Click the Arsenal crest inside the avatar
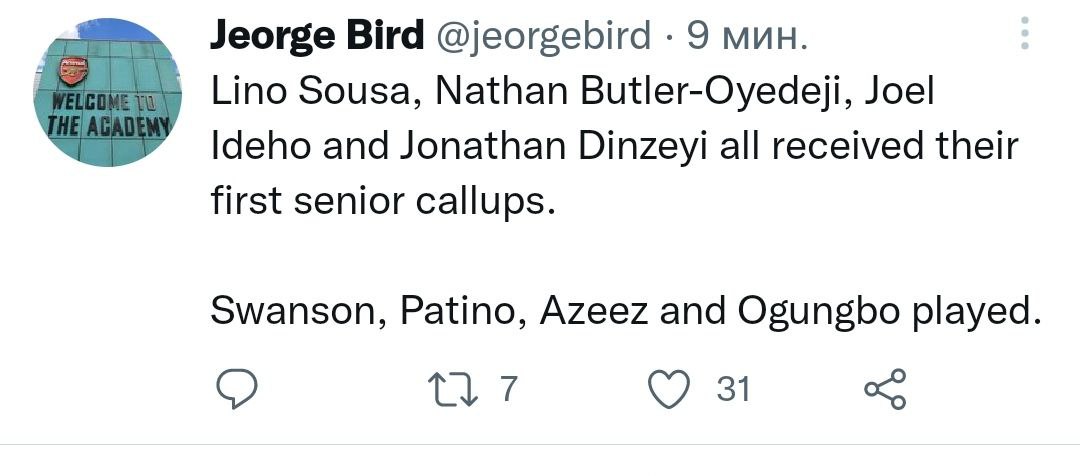 coord(73,72)
